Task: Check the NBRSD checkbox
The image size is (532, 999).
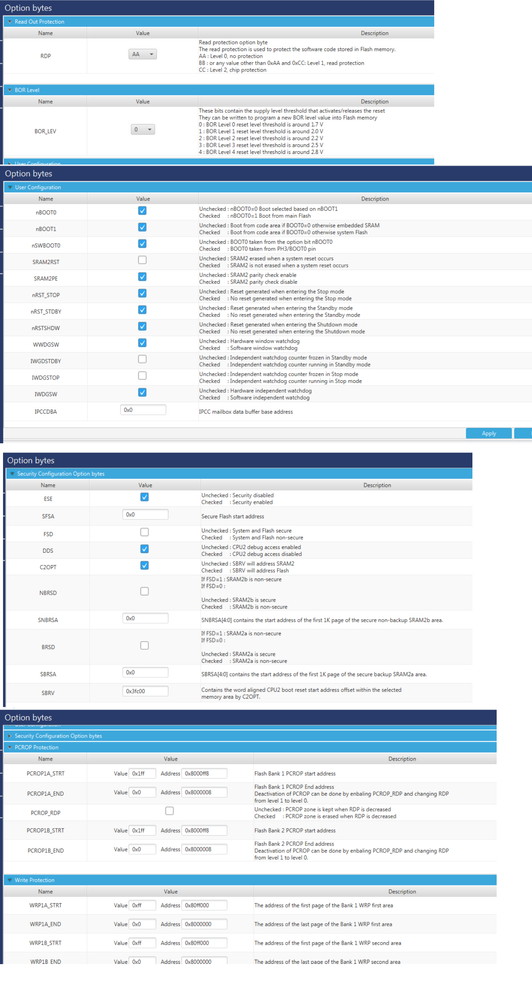Action: pos(145,591)
